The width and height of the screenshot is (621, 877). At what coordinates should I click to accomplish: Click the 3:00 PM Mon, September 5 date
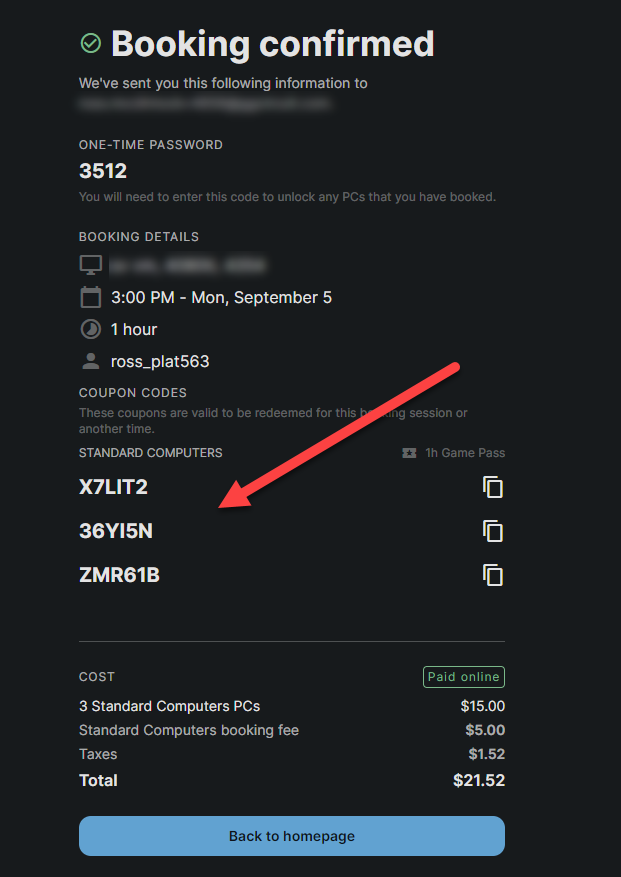tap(221, 297)
